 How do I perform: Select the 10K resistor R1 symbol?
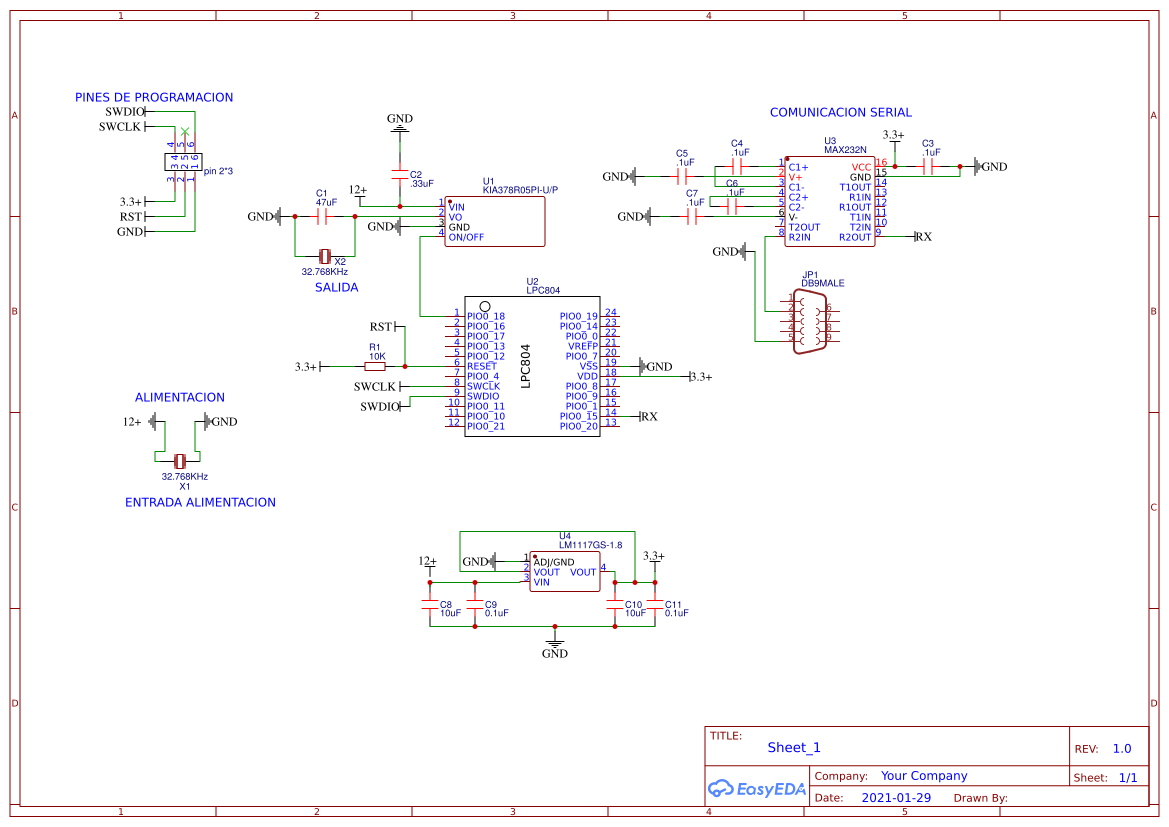point(375,366)
